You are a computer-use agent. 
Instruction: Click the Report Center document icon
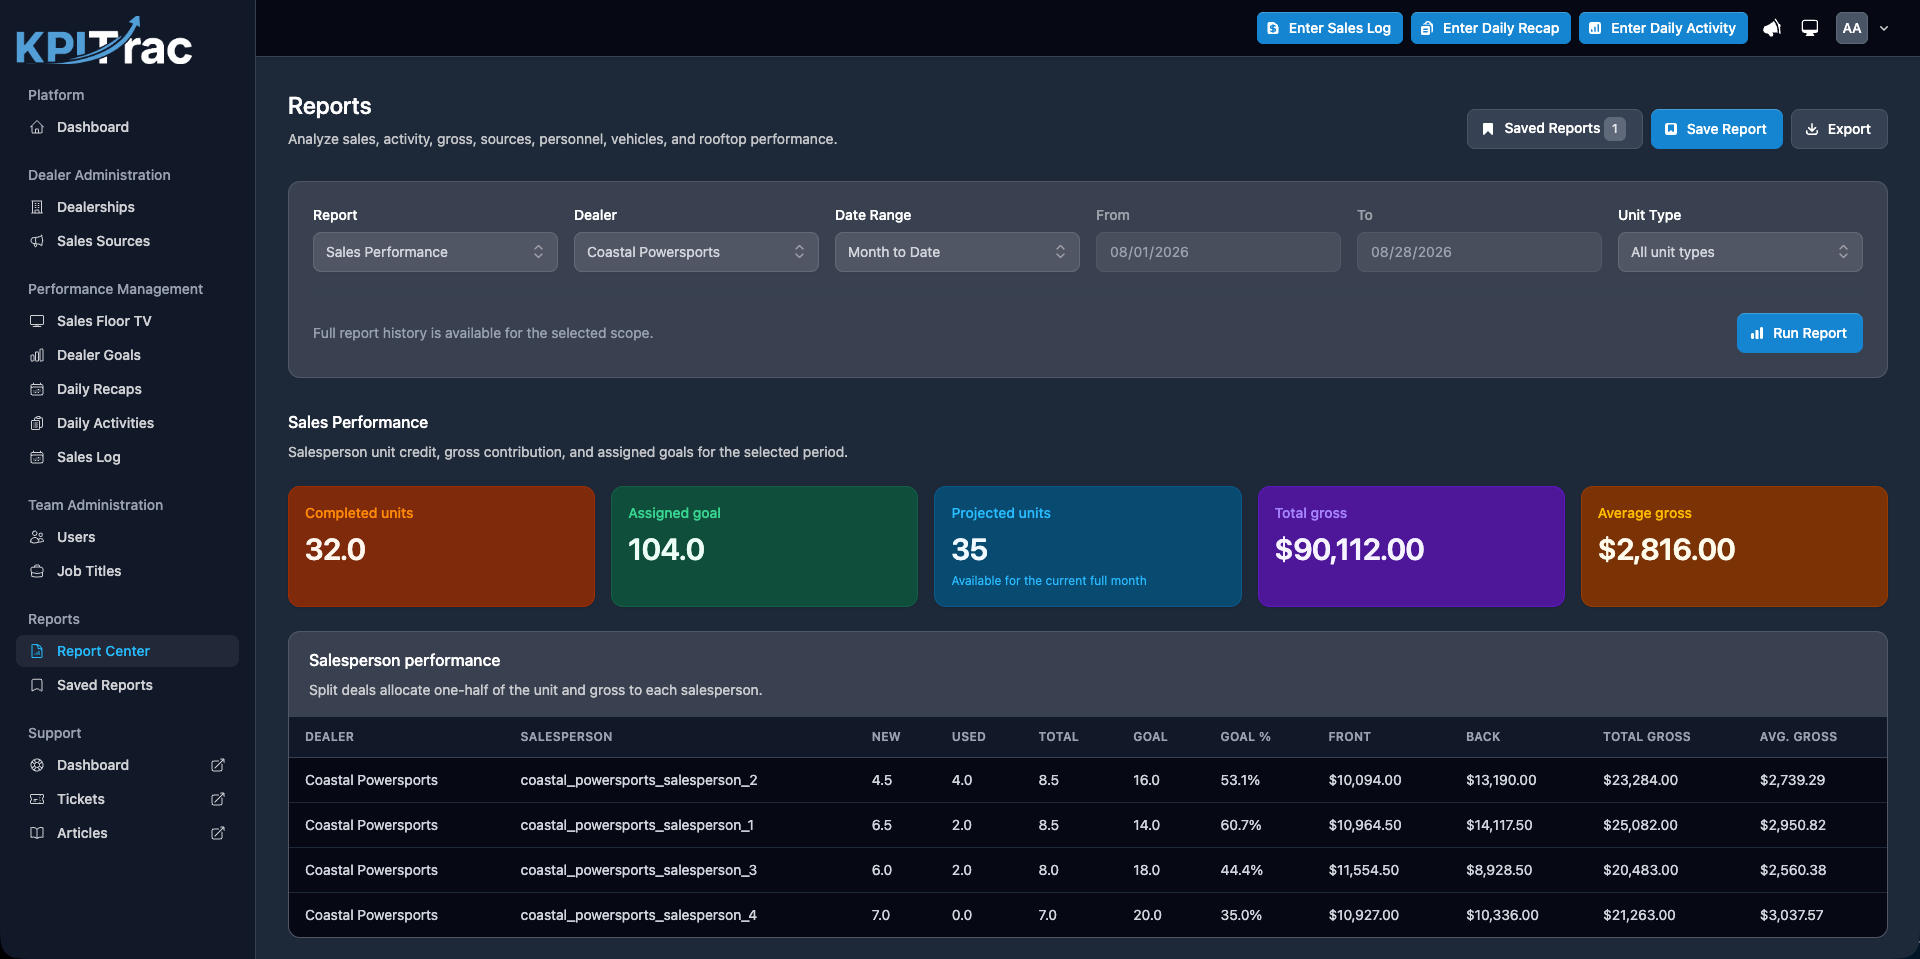point(37,651)
